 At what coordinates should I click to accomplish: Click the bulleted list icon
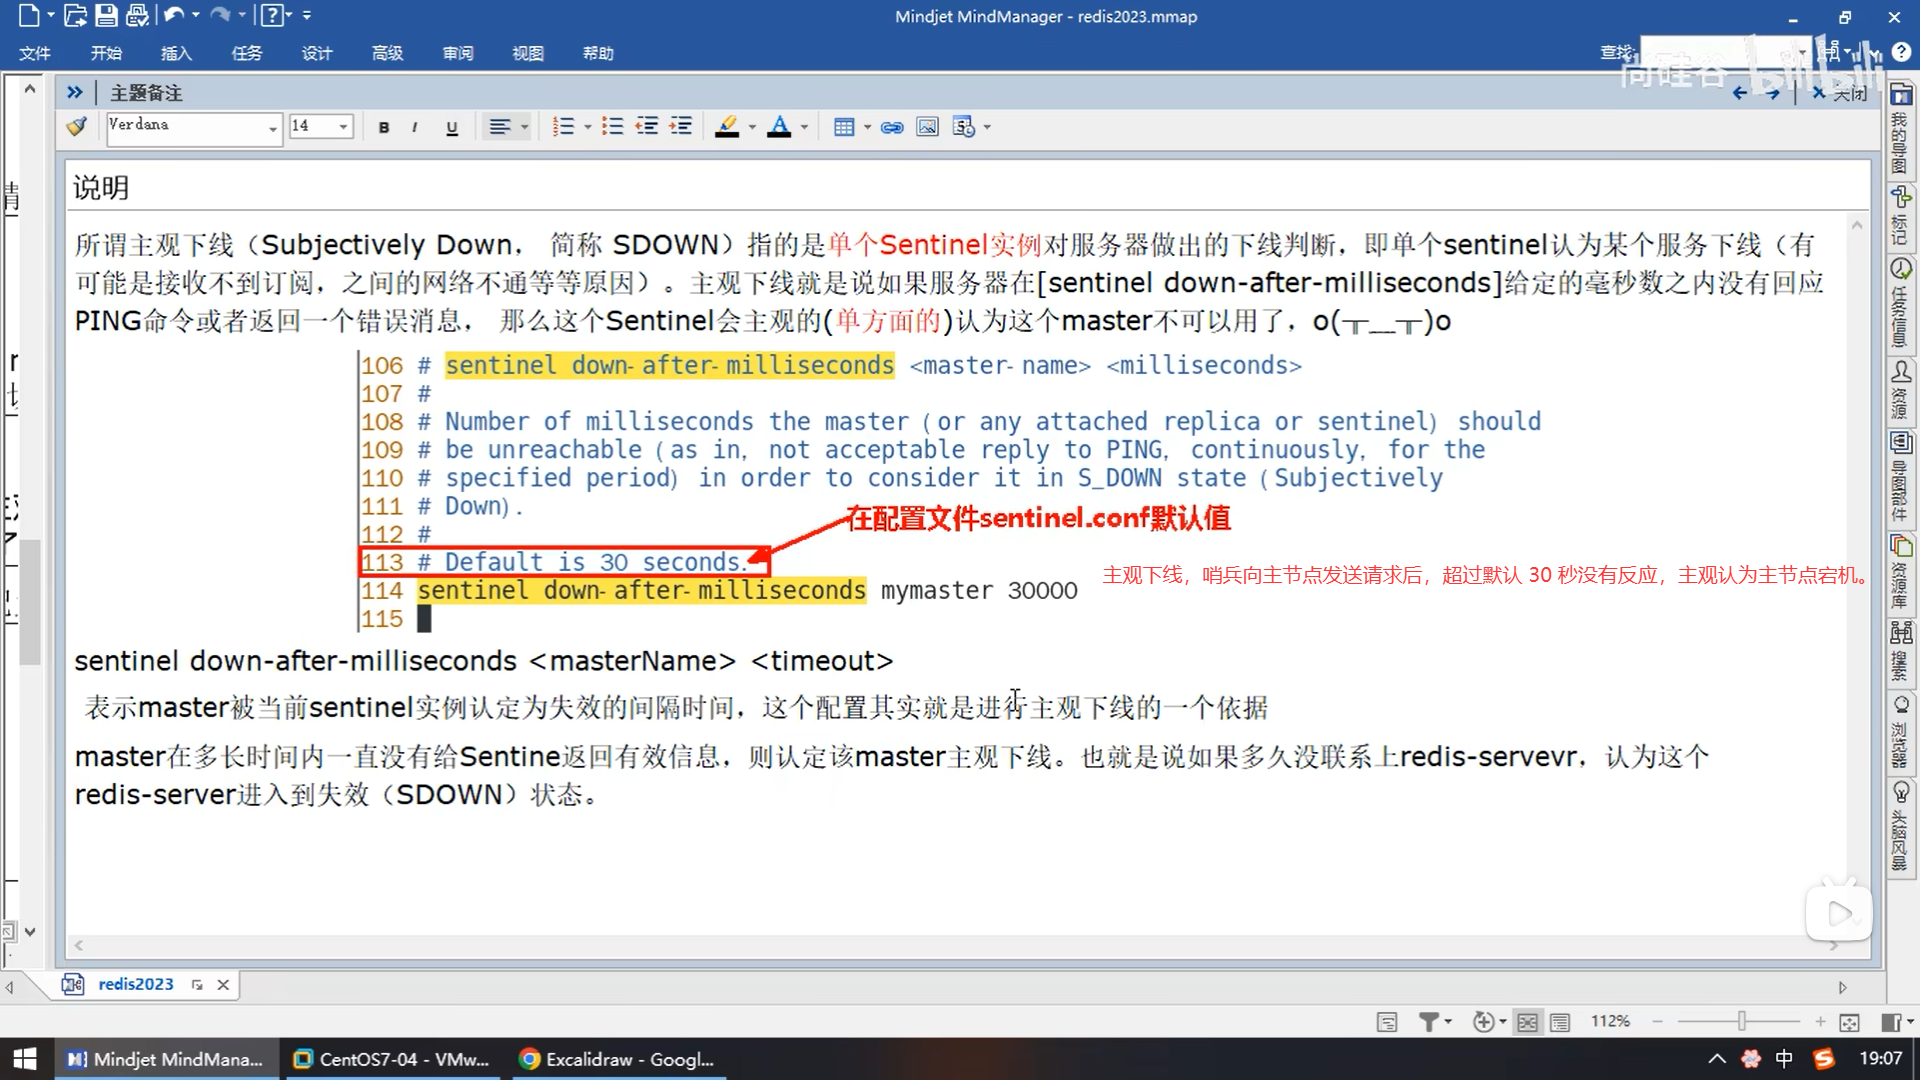[x=612, y=127]
